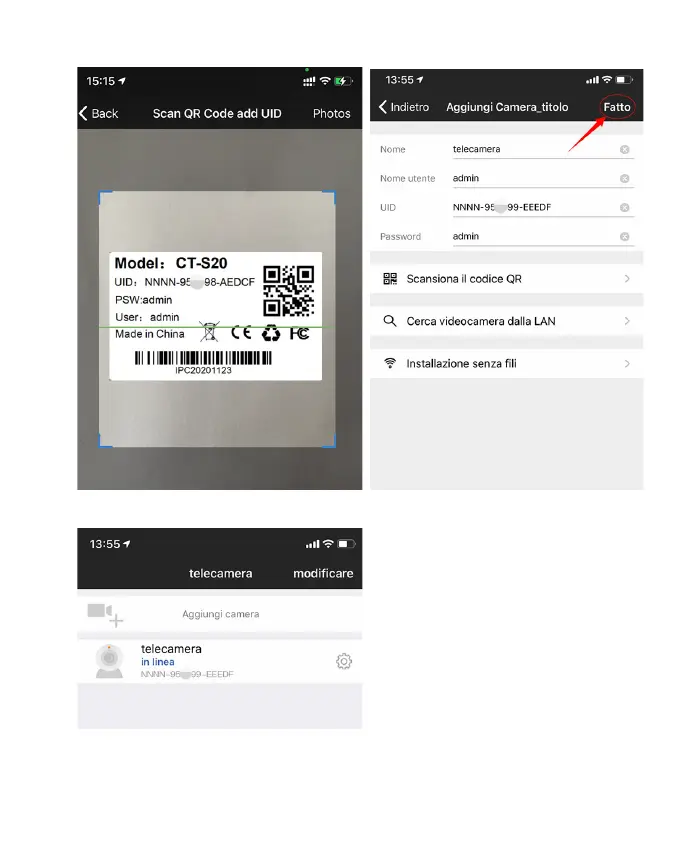Open Installazione senza fili
This screenshot has height=850, width=680.
pyautogui.click(x=506, y=363)
